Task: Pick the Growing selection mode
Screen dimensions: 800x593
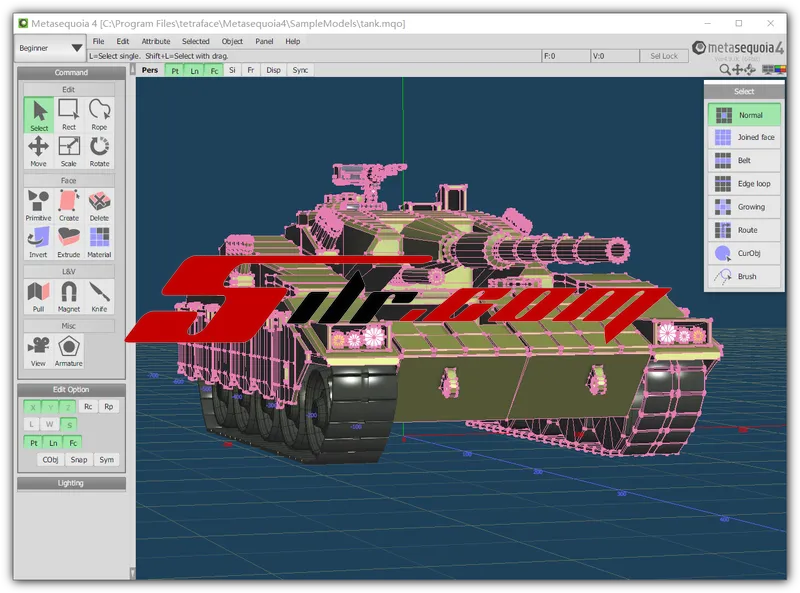Action: point(744,207)
